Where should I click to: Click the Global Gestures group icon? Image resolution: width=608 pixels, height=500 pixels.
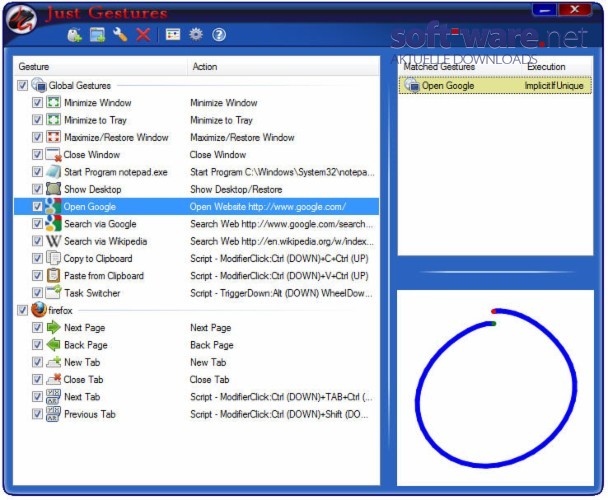tap(39, 85)
